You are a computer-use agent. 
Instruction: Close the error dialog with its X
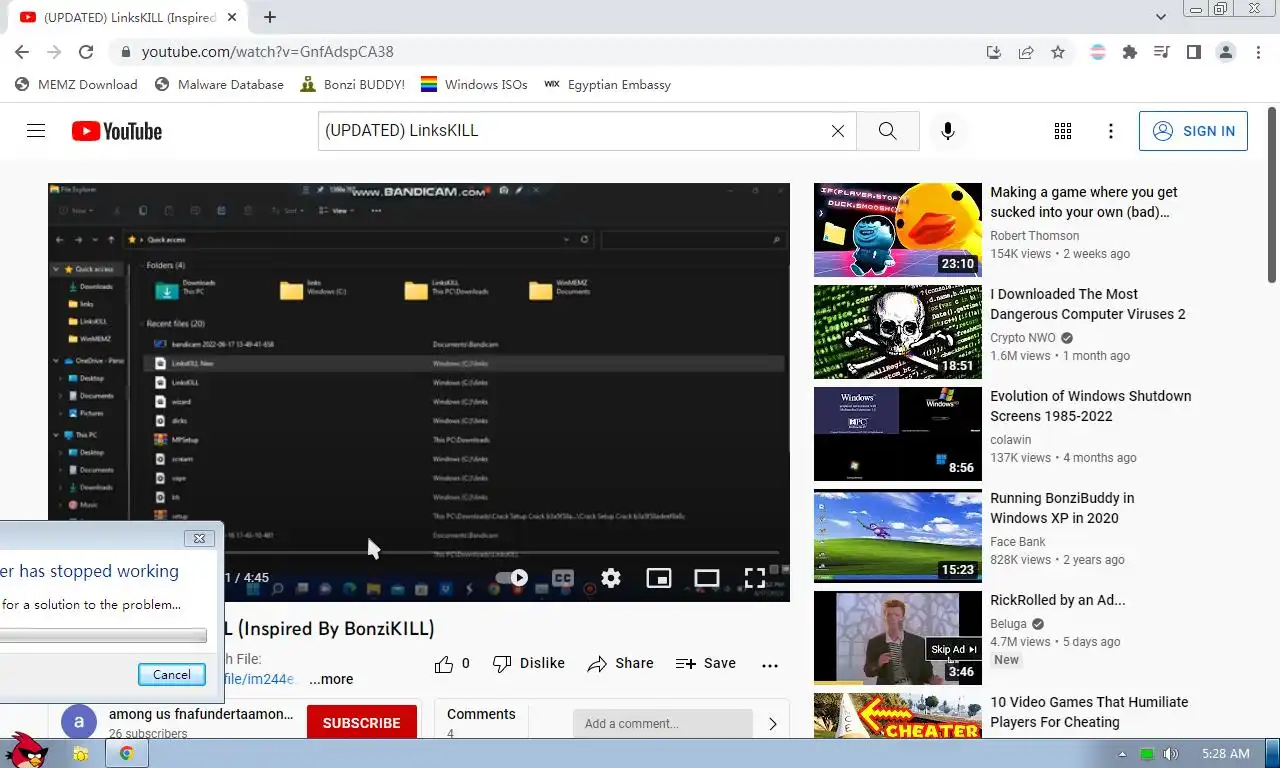199,538
